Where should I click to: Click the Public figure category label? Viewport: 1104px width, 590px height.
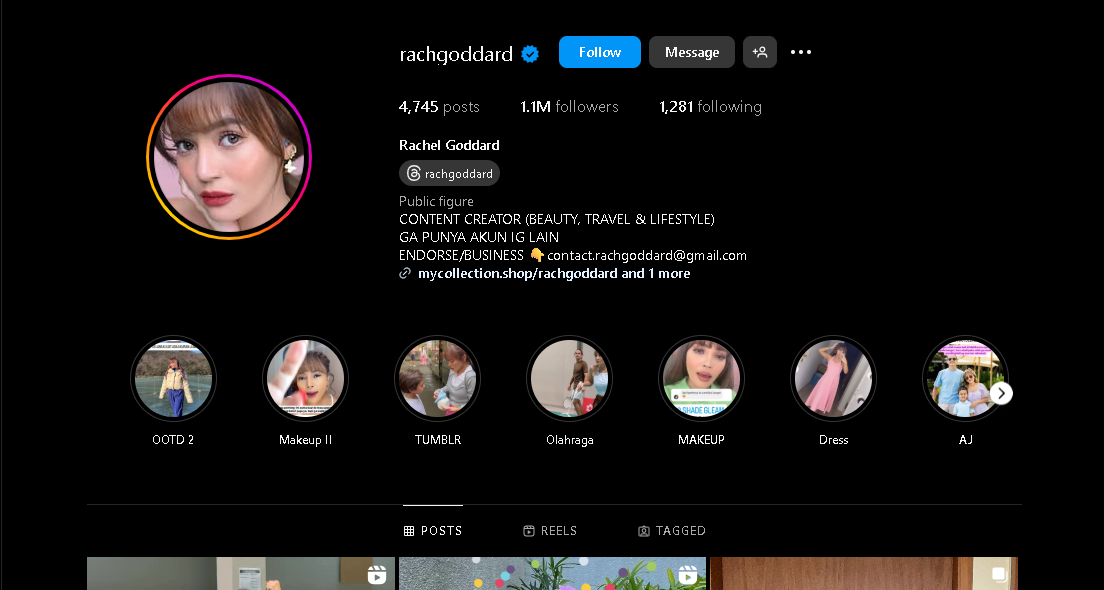[x=437, y=201]
